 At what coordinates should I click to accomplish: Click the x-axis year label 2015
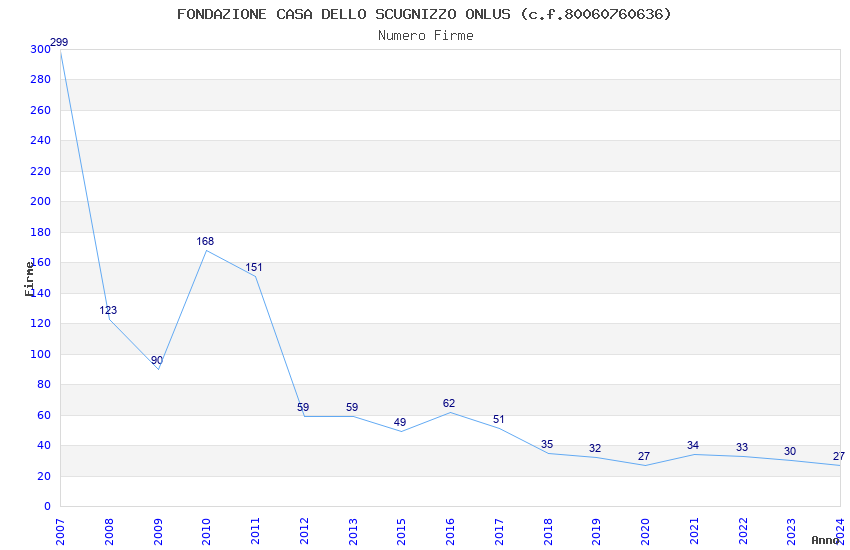(x=402, y=532)
